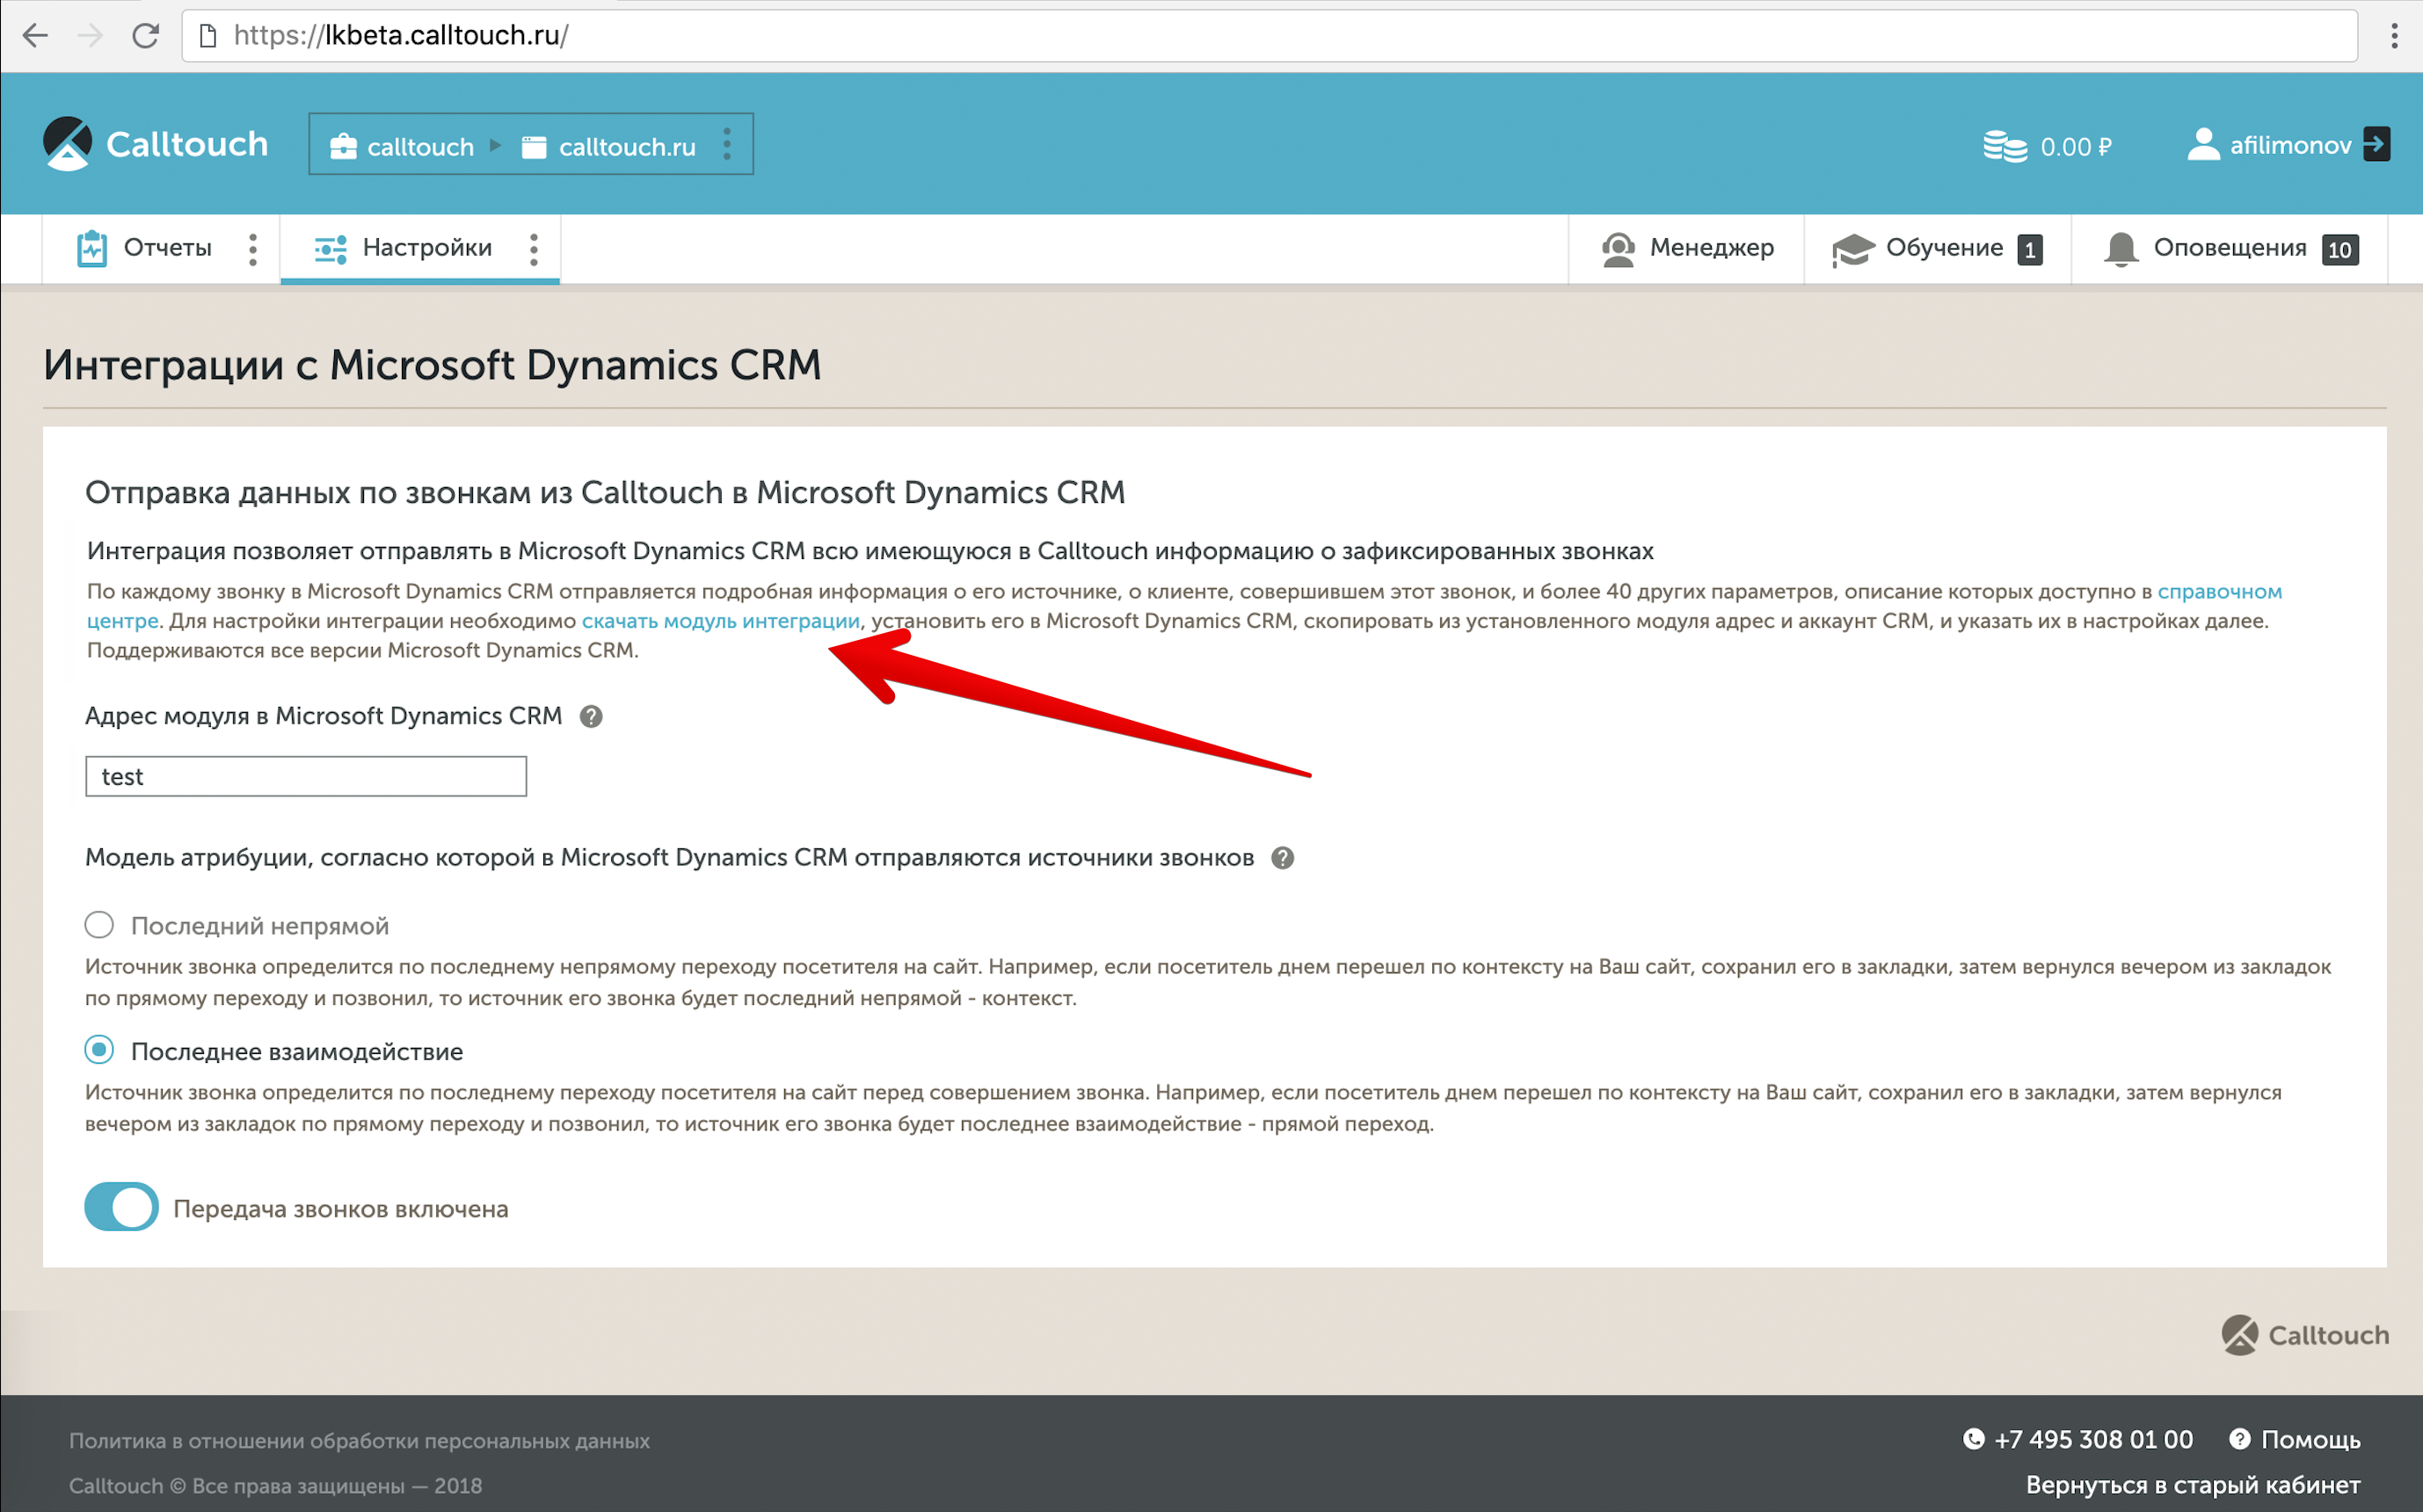The height and width of the screenshot is (1512, 2423).
Task: Click the Передача звонков включена label
Action: coord(341,1209)
